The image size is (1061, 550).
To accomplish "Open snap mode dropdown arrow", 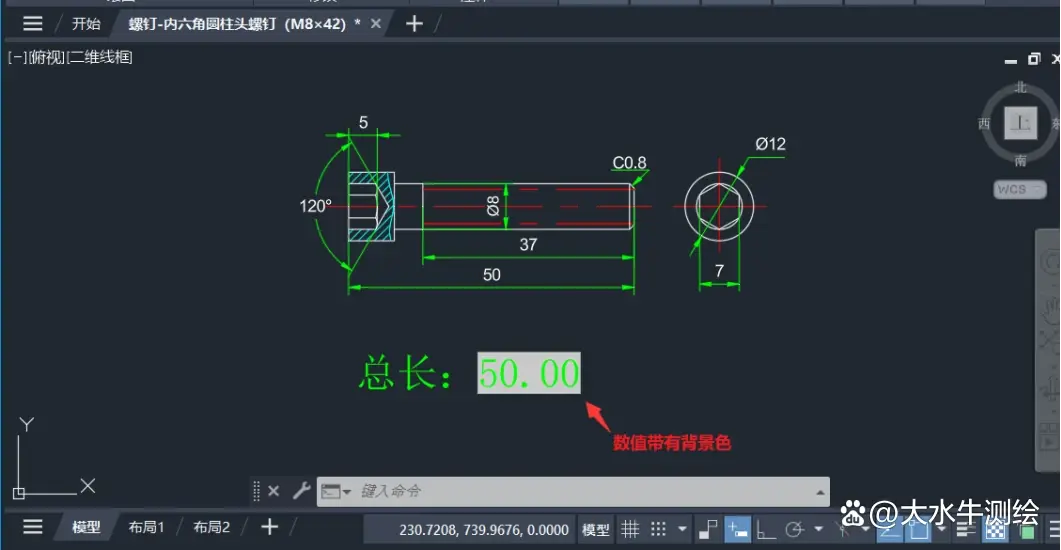I will [682, 529].
